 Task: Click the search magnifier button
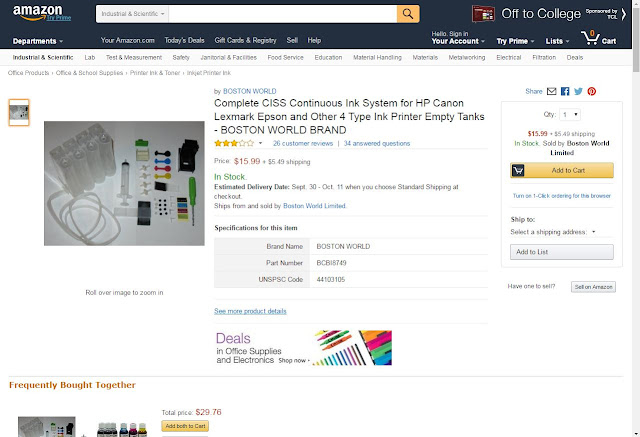tap(408, 14)
